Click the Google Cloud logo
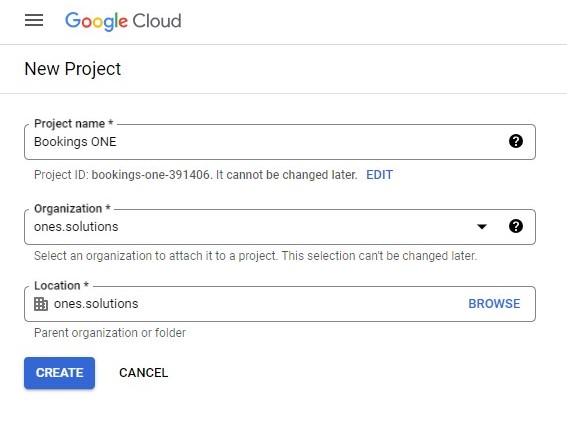Viewport: 567px width, 434px height. point(123,21)
